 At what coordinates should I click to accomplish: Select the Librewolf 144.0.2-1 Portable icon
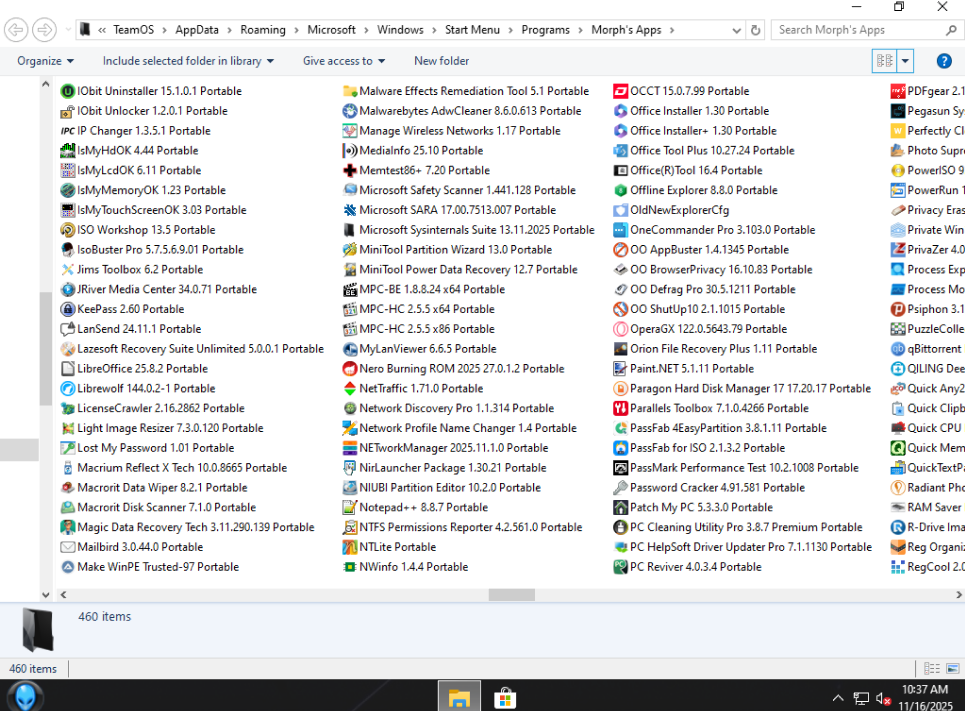coord(68,388)
